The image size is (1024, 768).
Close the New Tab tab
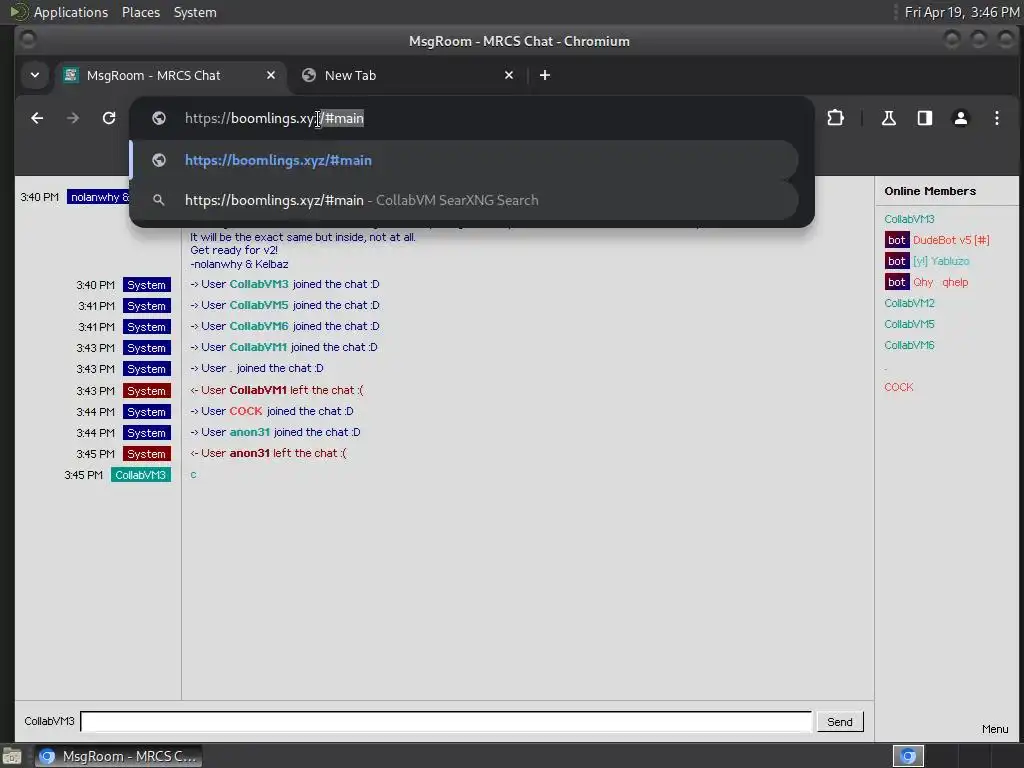point(509,75)
